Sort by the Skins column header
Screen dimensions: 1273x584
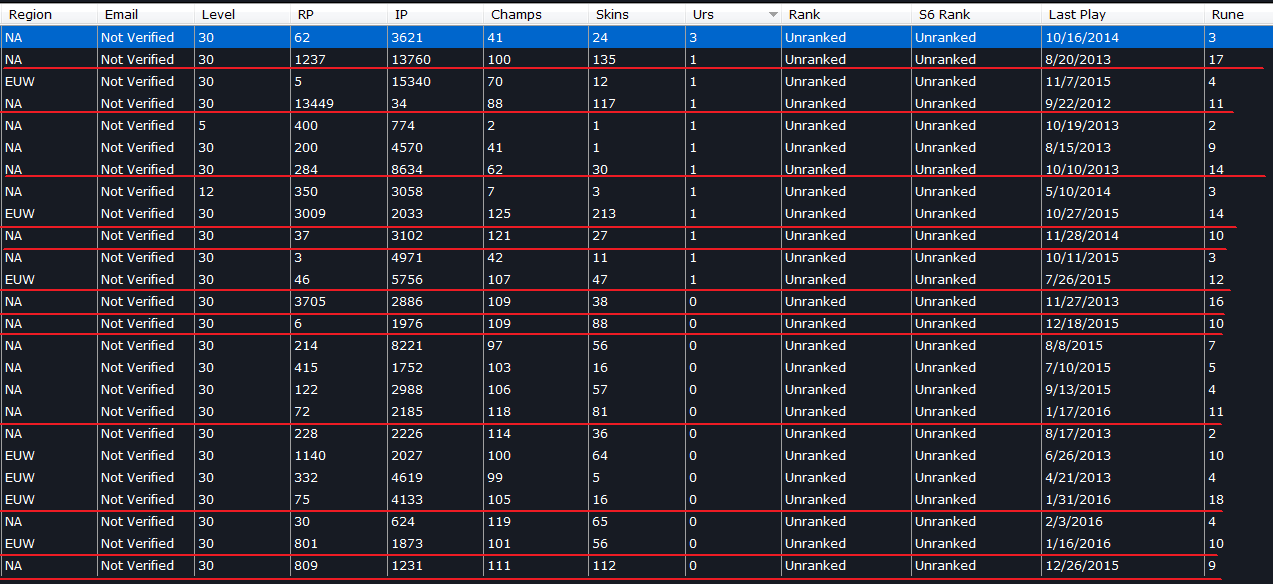point(637,15)
